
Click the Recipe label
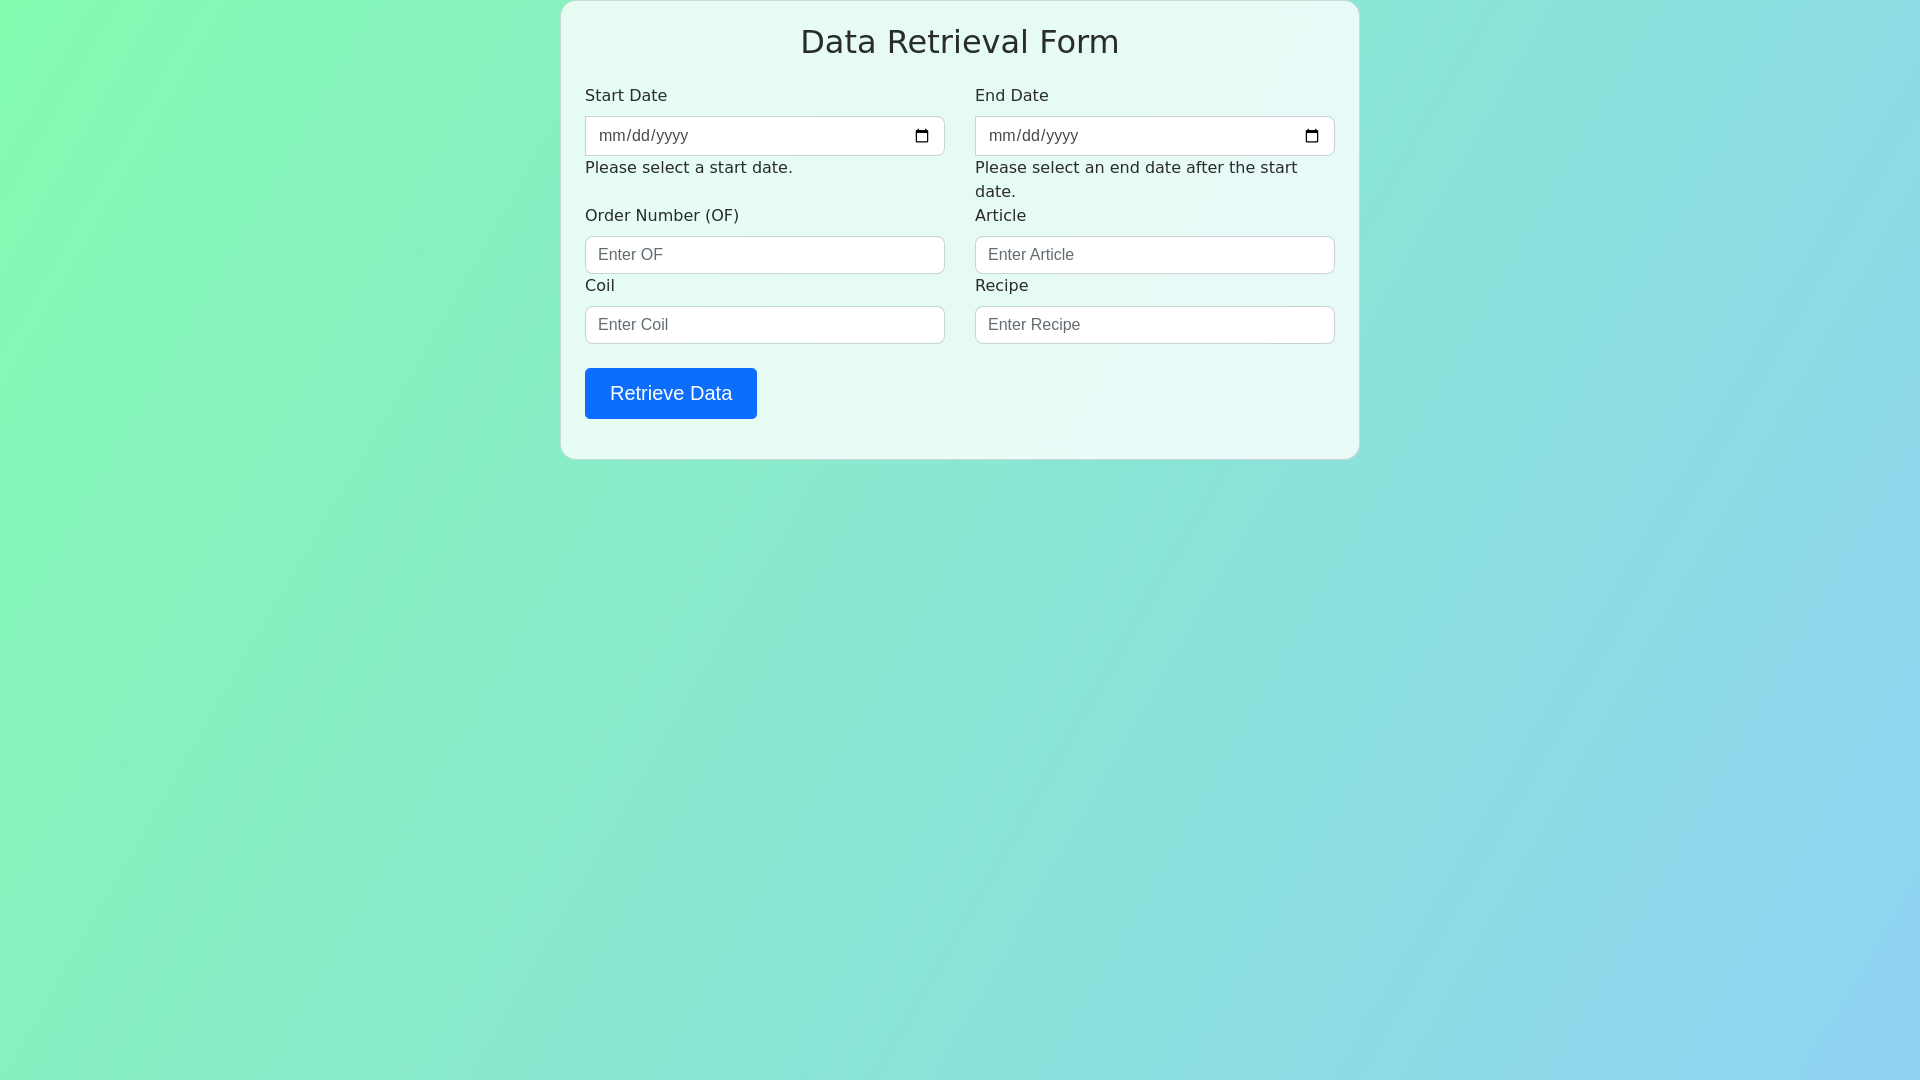[x=1002, y=285]
